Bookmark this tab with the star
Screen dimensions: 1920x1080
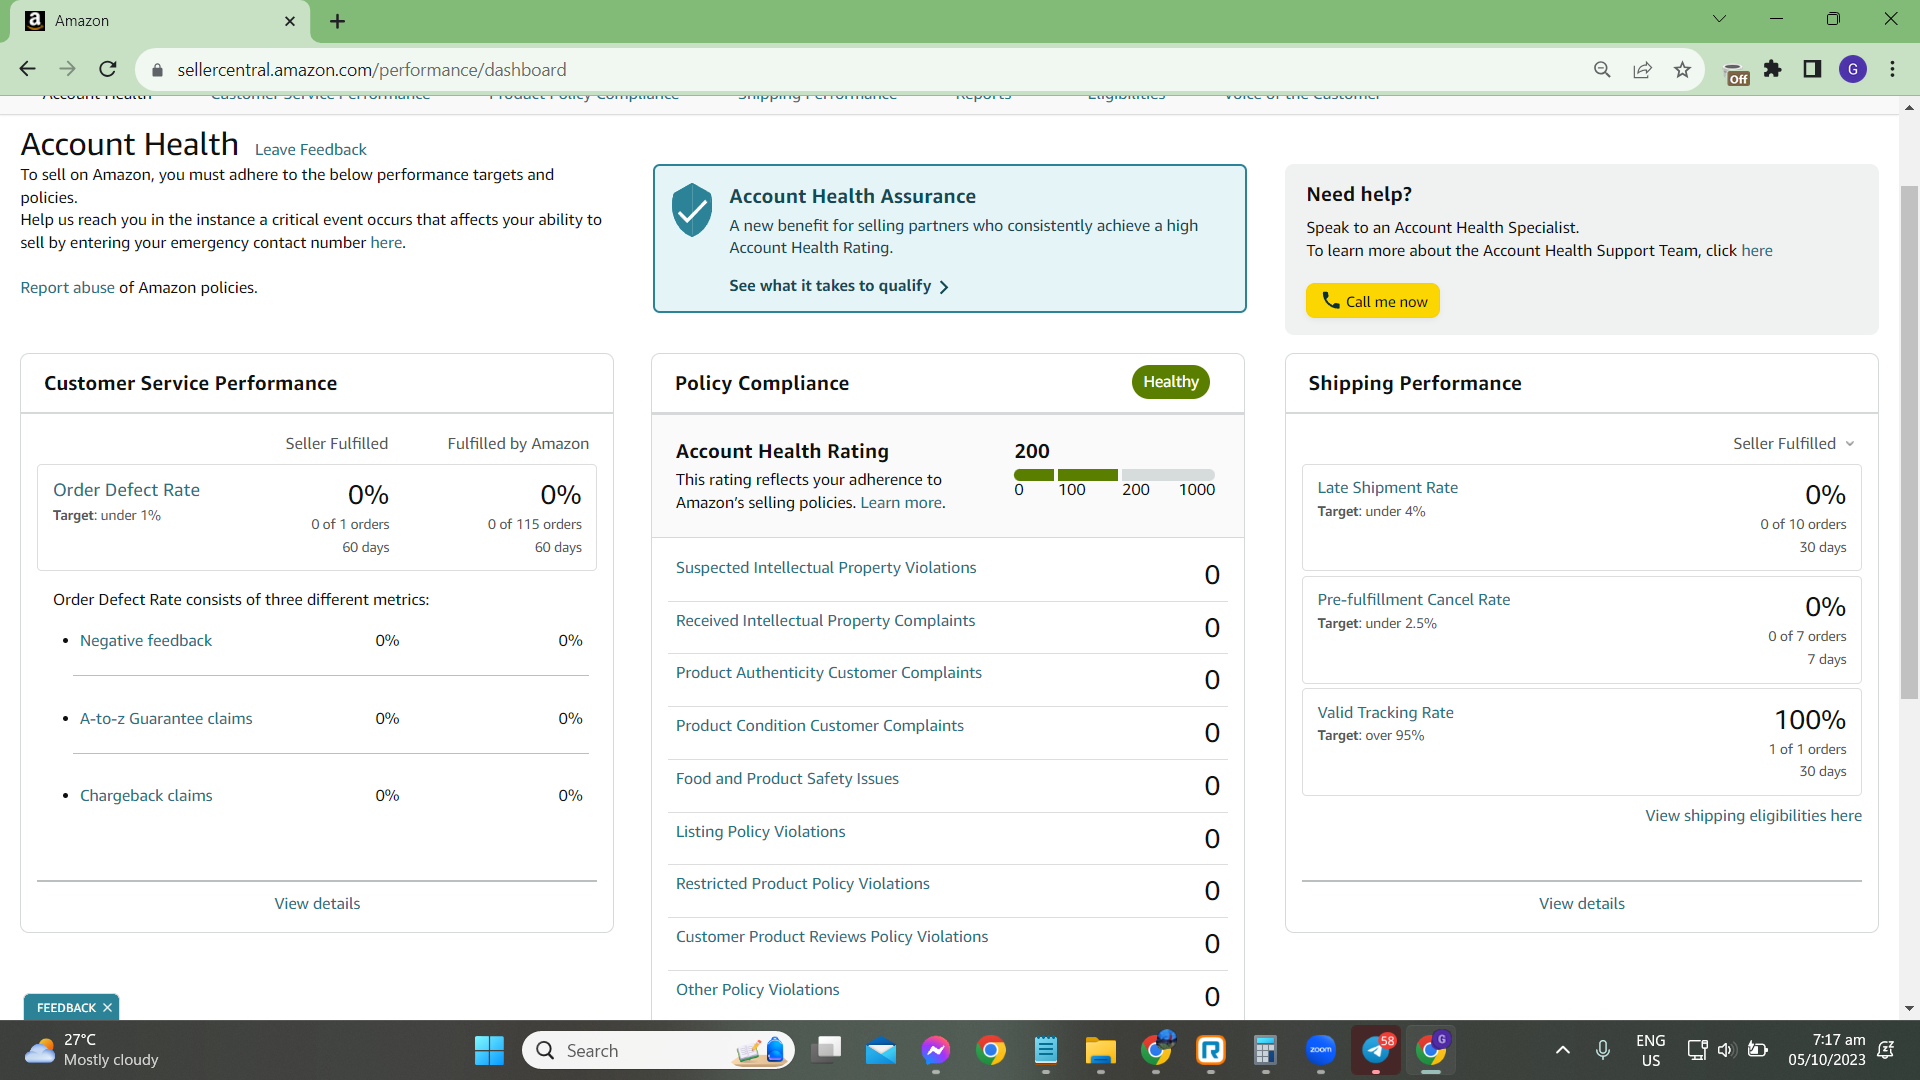[x=1682, y=69]
